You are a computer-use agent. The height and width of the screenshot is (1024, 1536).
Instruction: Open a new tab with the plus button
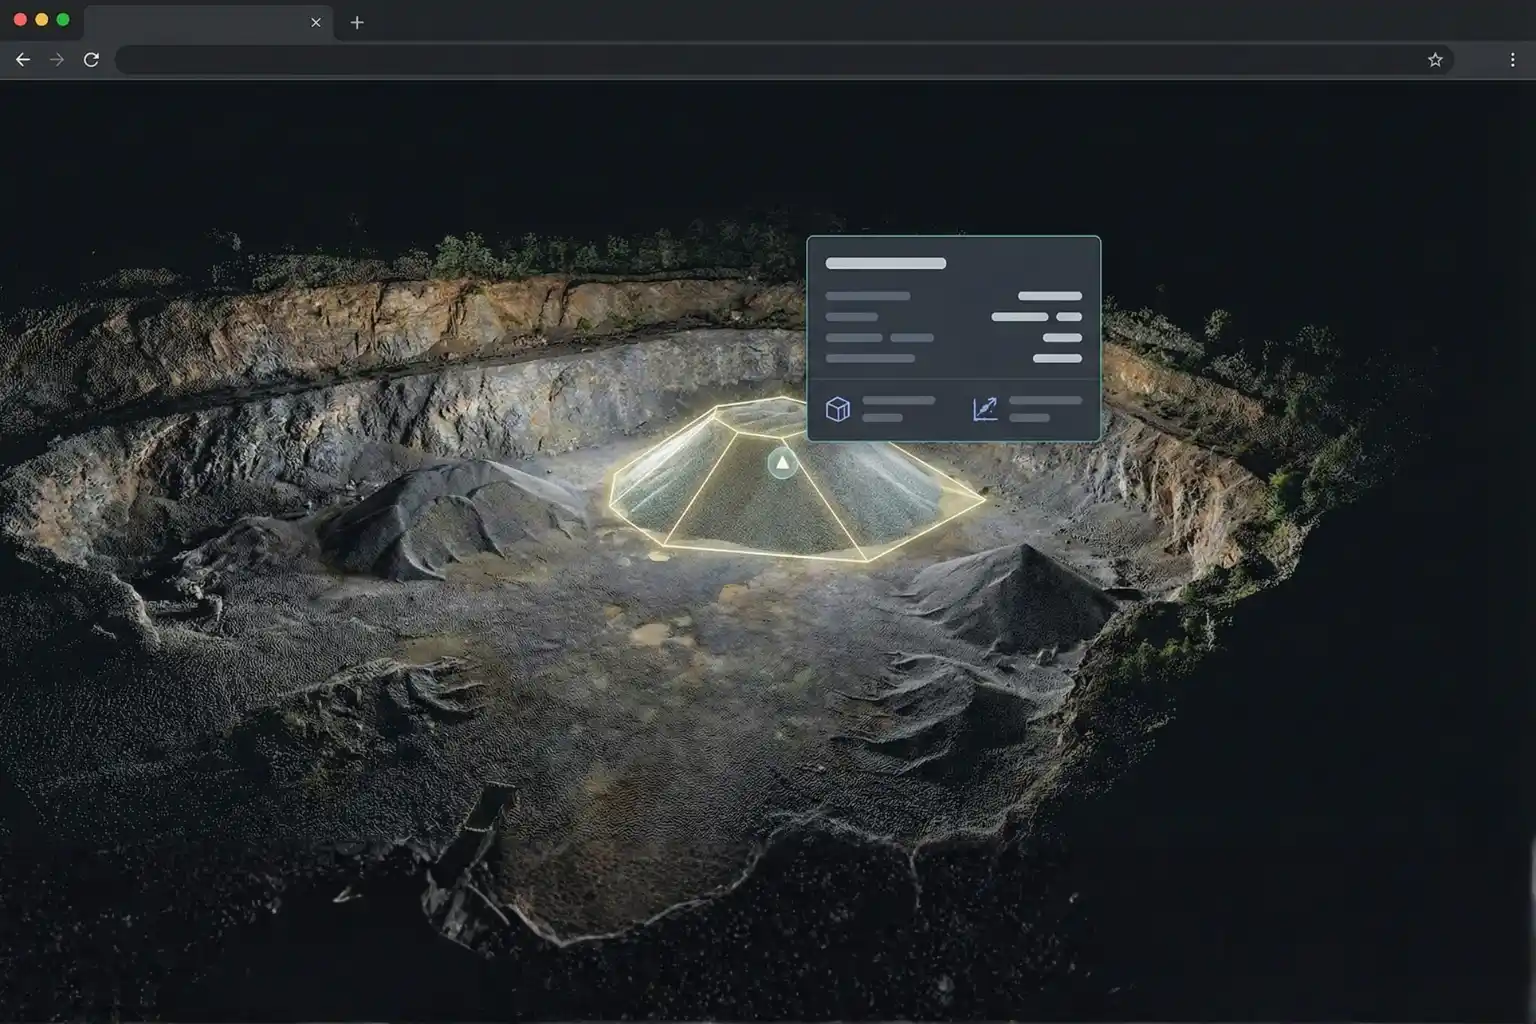point(357,22)
